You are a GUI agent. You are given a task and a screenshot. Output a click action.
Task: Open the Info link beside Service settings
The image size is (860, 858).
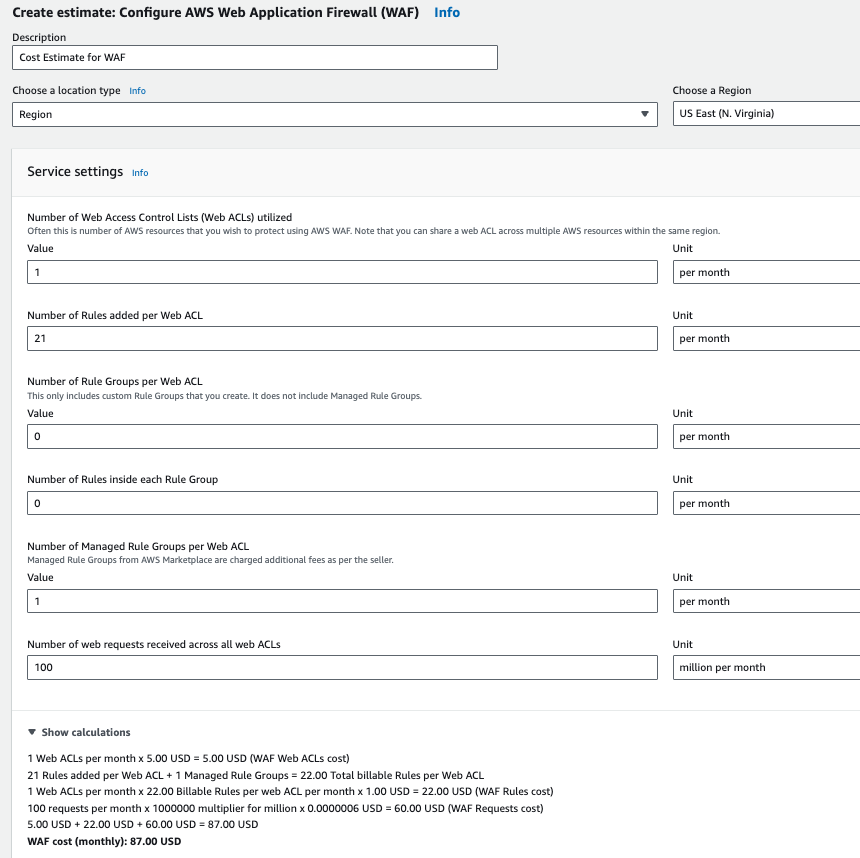pyautogui.click(x=140, y=173)
